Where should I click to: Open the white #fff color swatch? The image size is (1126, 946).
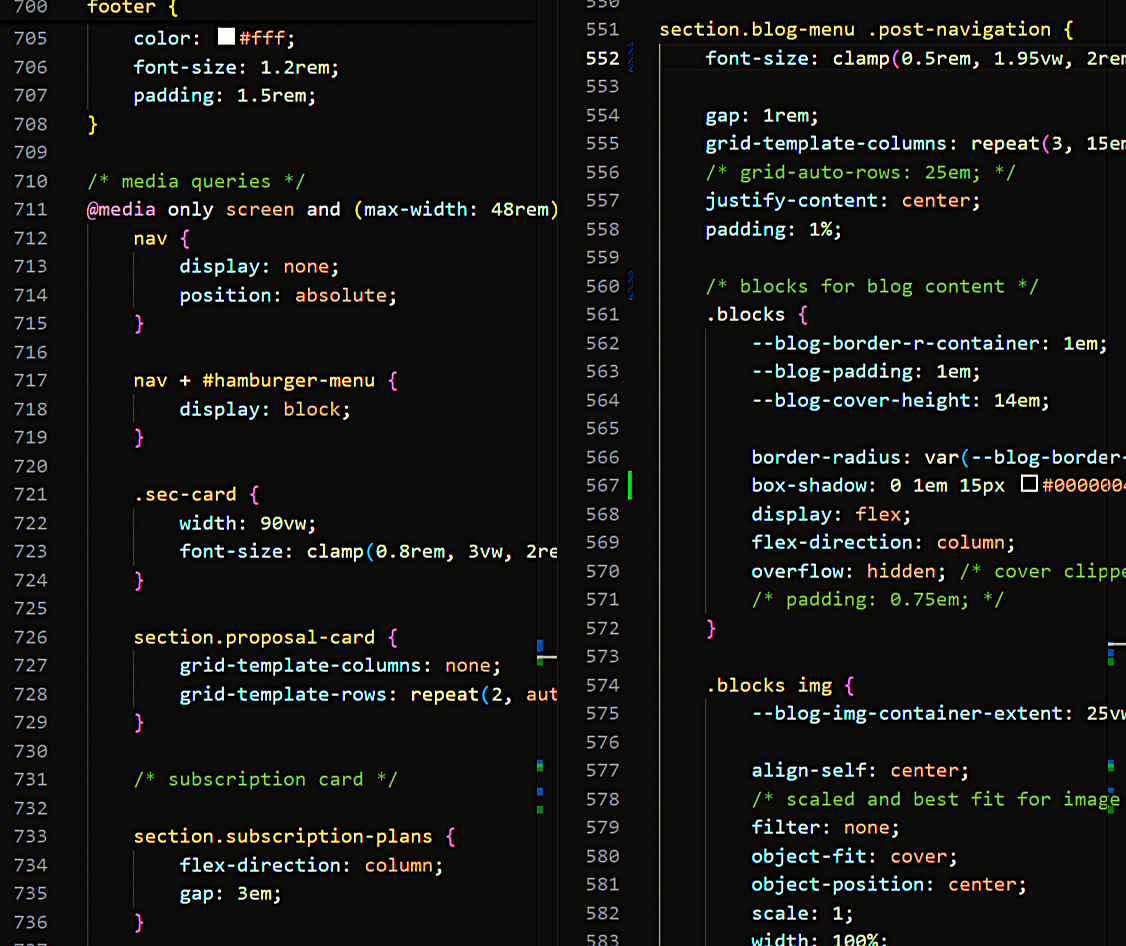pos(226,37)
